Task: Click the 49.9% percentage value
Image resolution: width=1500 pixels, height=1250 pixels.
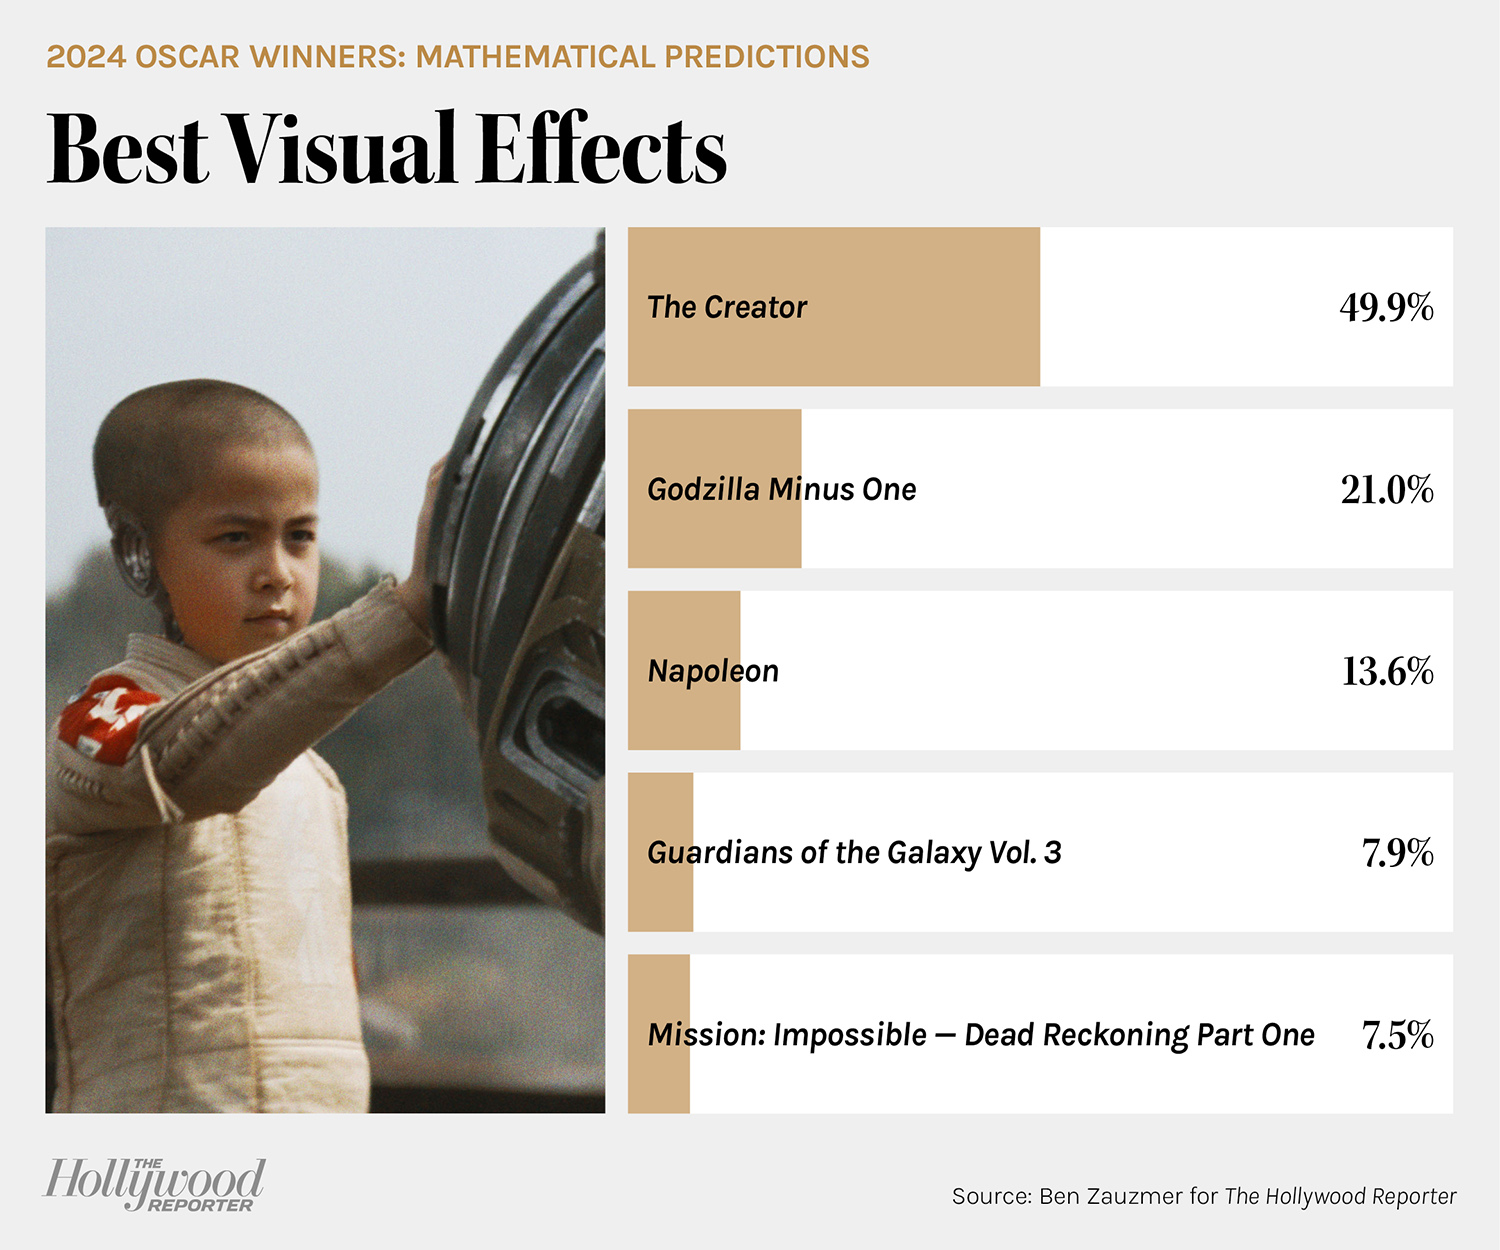Action: point(1387,307)
